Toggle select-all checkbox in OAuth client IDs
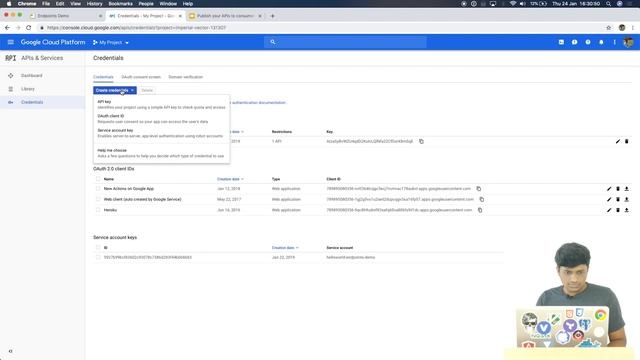The width and height of the screenshot is (640, 360). point(98,179)
